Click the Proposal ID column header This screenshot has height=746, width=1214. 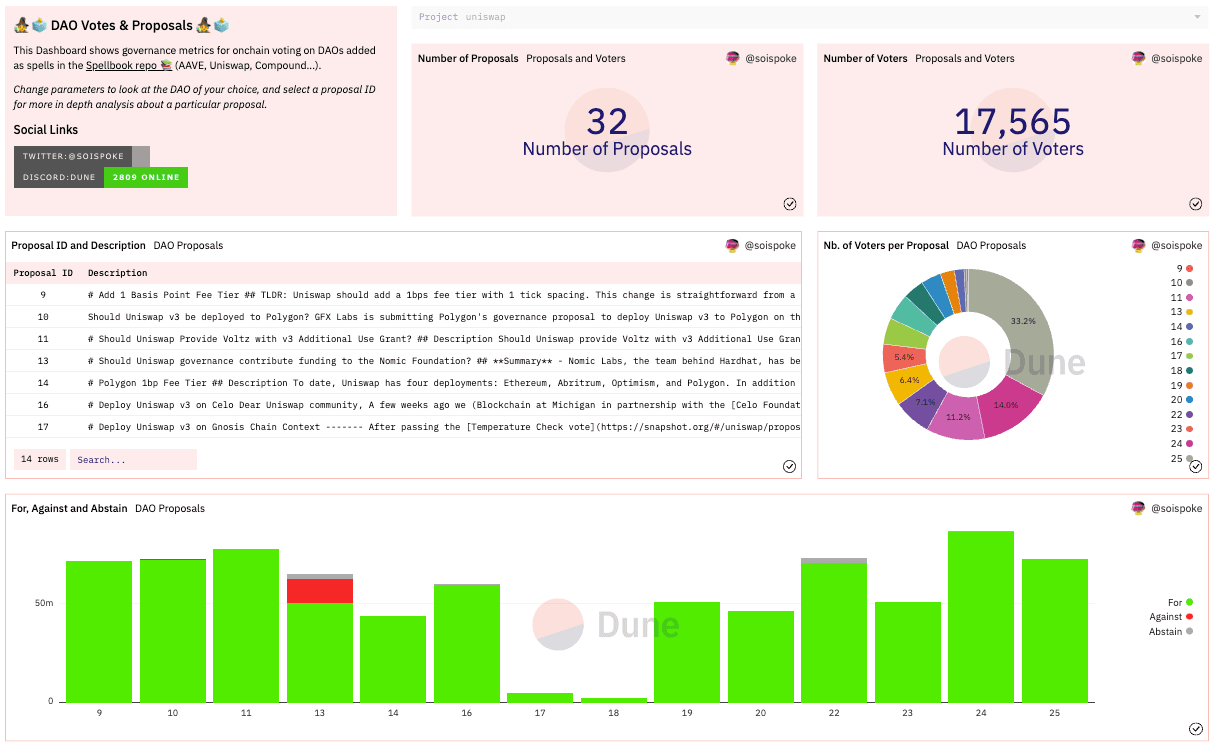tap(43, 273)
